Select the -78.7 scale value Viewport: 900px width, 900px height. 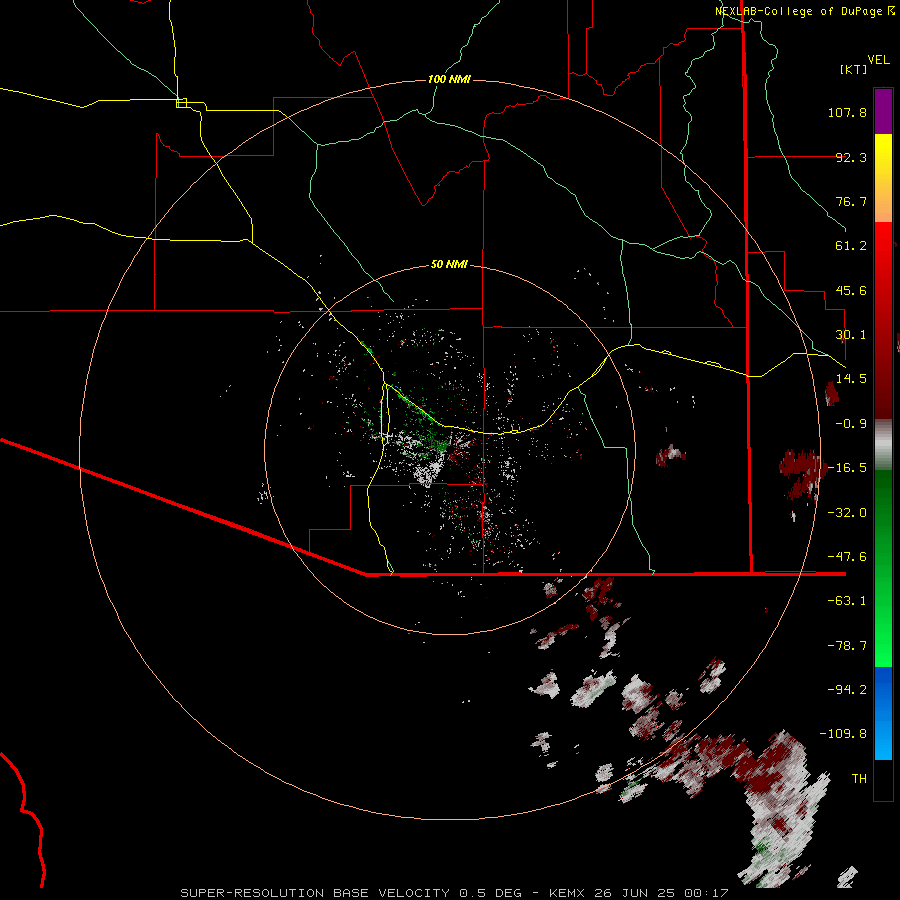pyautogui.click(x=847, y=646)
